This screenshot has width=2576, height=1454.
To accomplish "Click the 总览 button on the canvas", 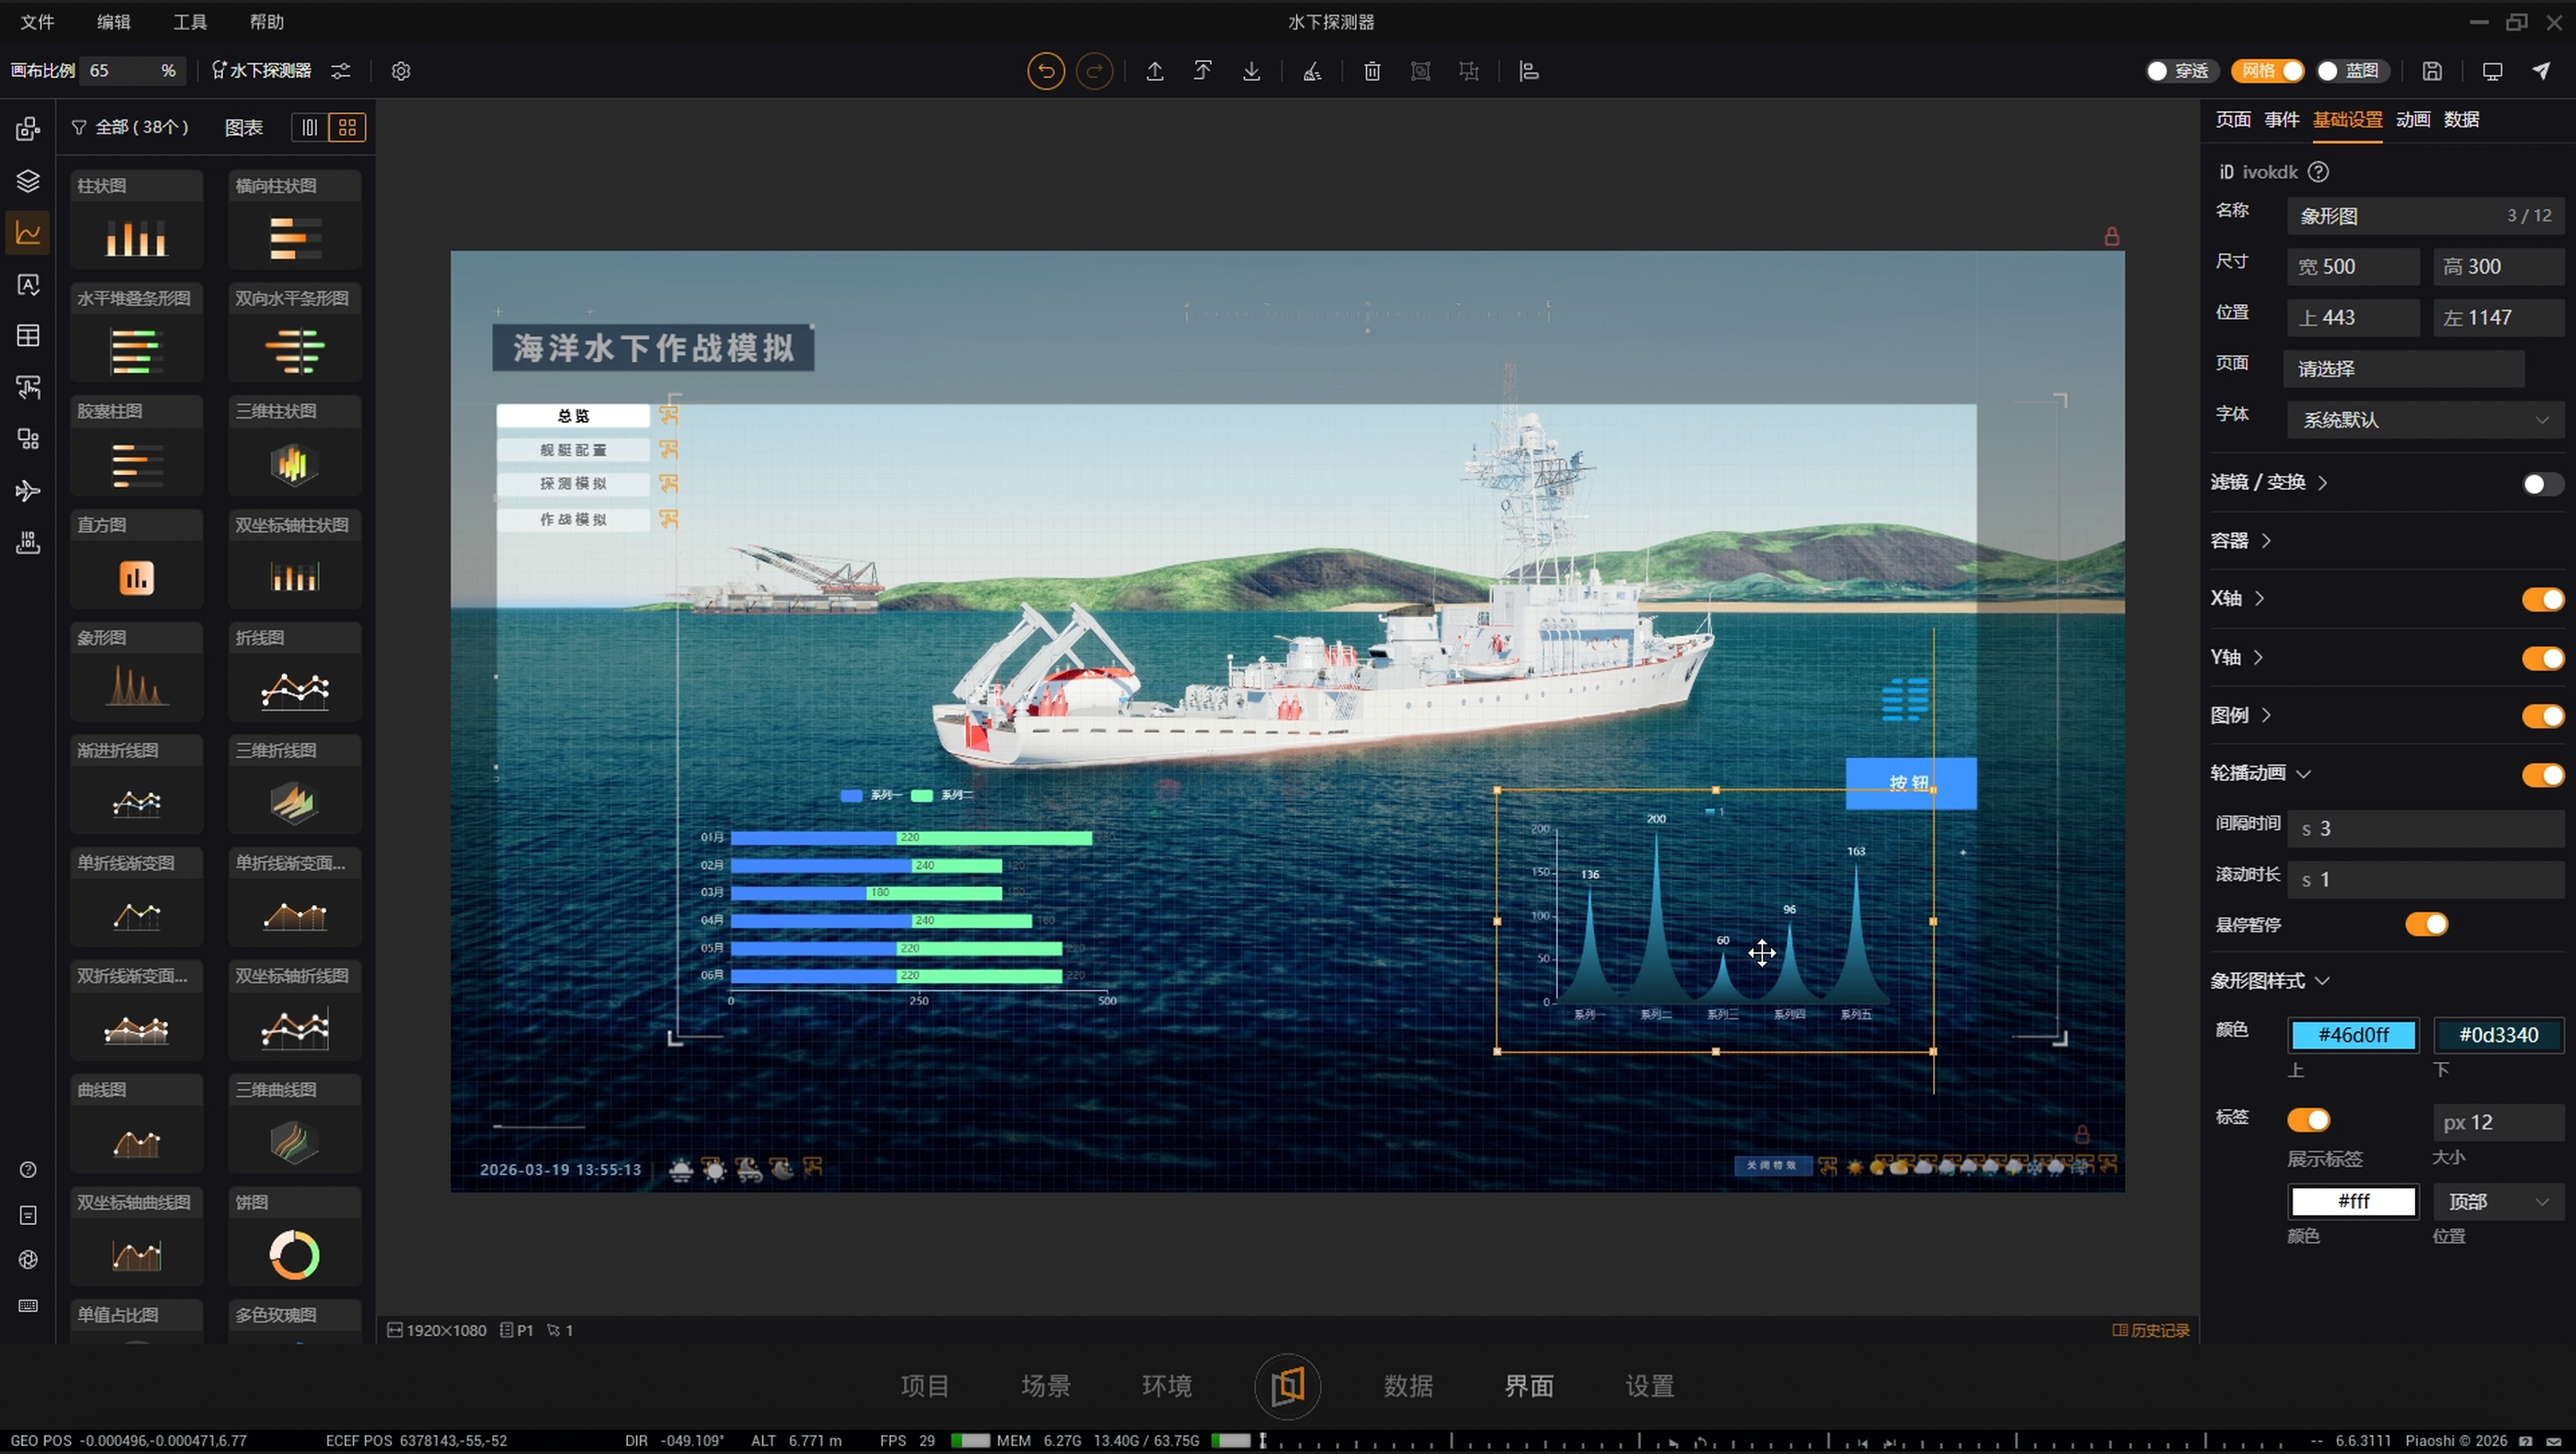I will point(574,415).
